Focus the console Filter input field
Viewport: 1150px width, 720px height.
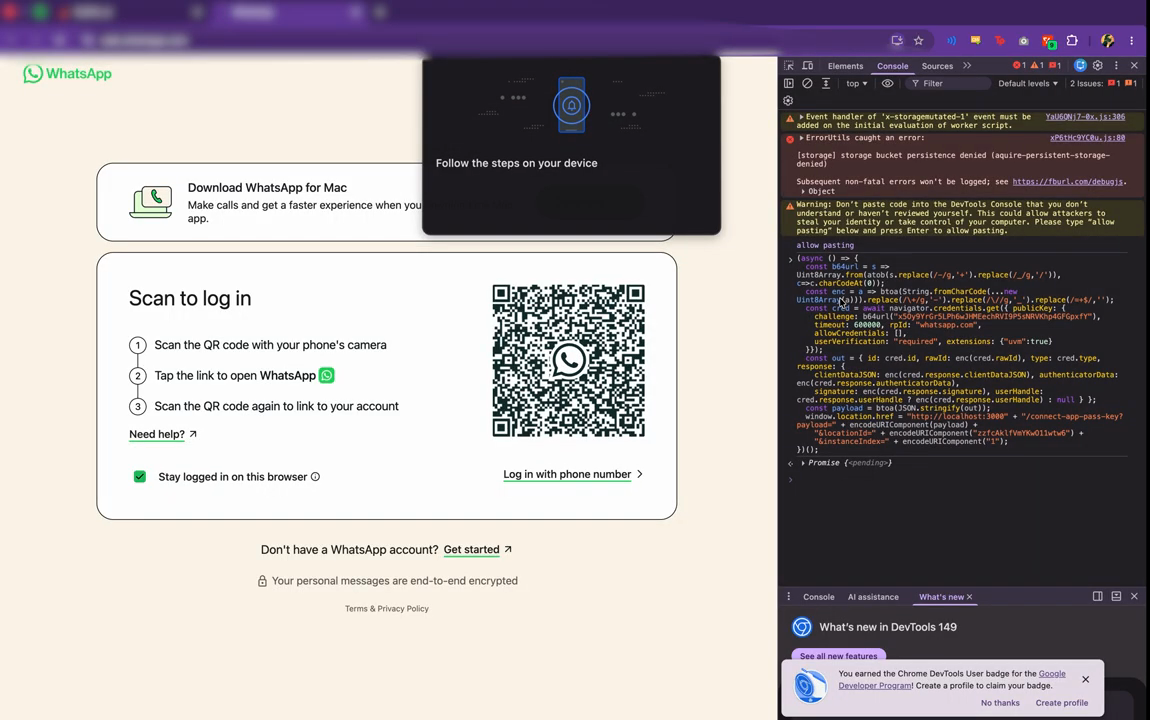[x=949, y=84]
